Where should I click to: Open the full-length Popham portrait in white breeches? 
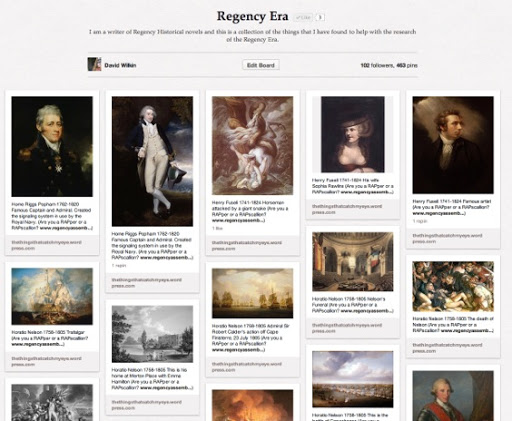pos(152,161)
